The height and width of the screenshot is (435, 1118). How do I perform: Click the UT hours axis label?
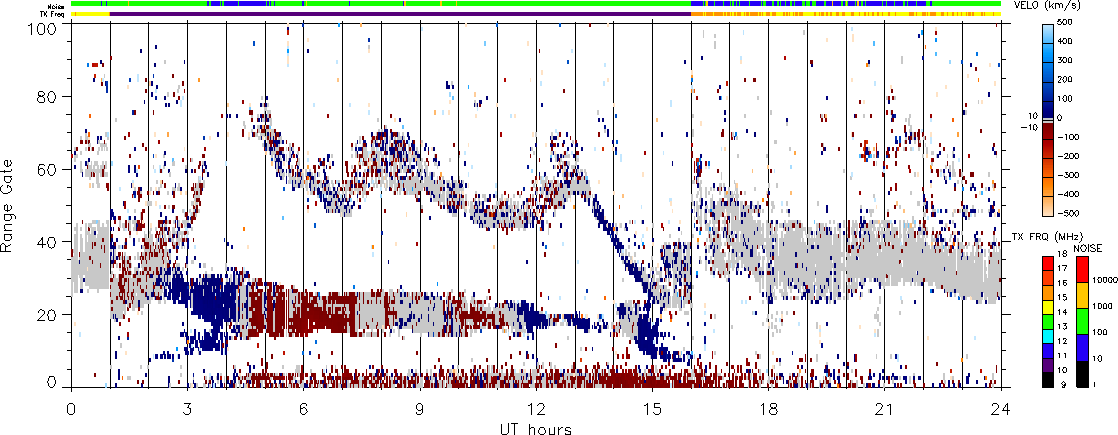point(535,427)
